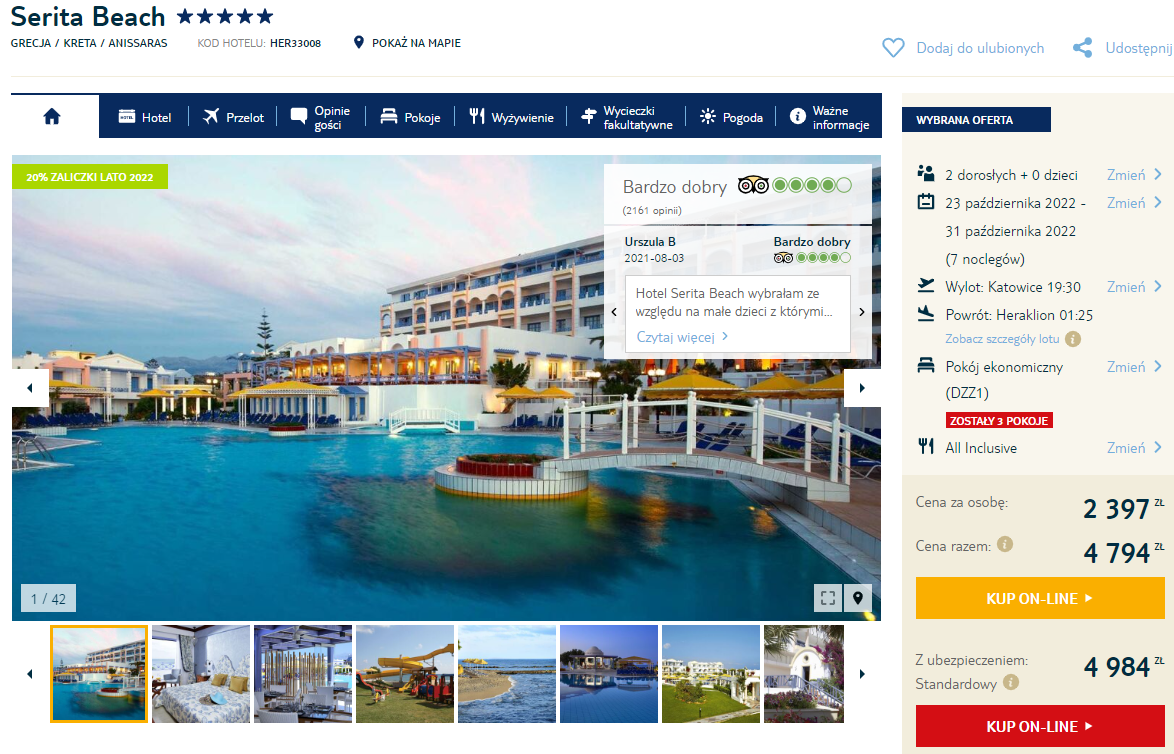This screenshot has height=754, width=1174.
Task: Click the map pin icon on the photo
Action: (857, 598)
